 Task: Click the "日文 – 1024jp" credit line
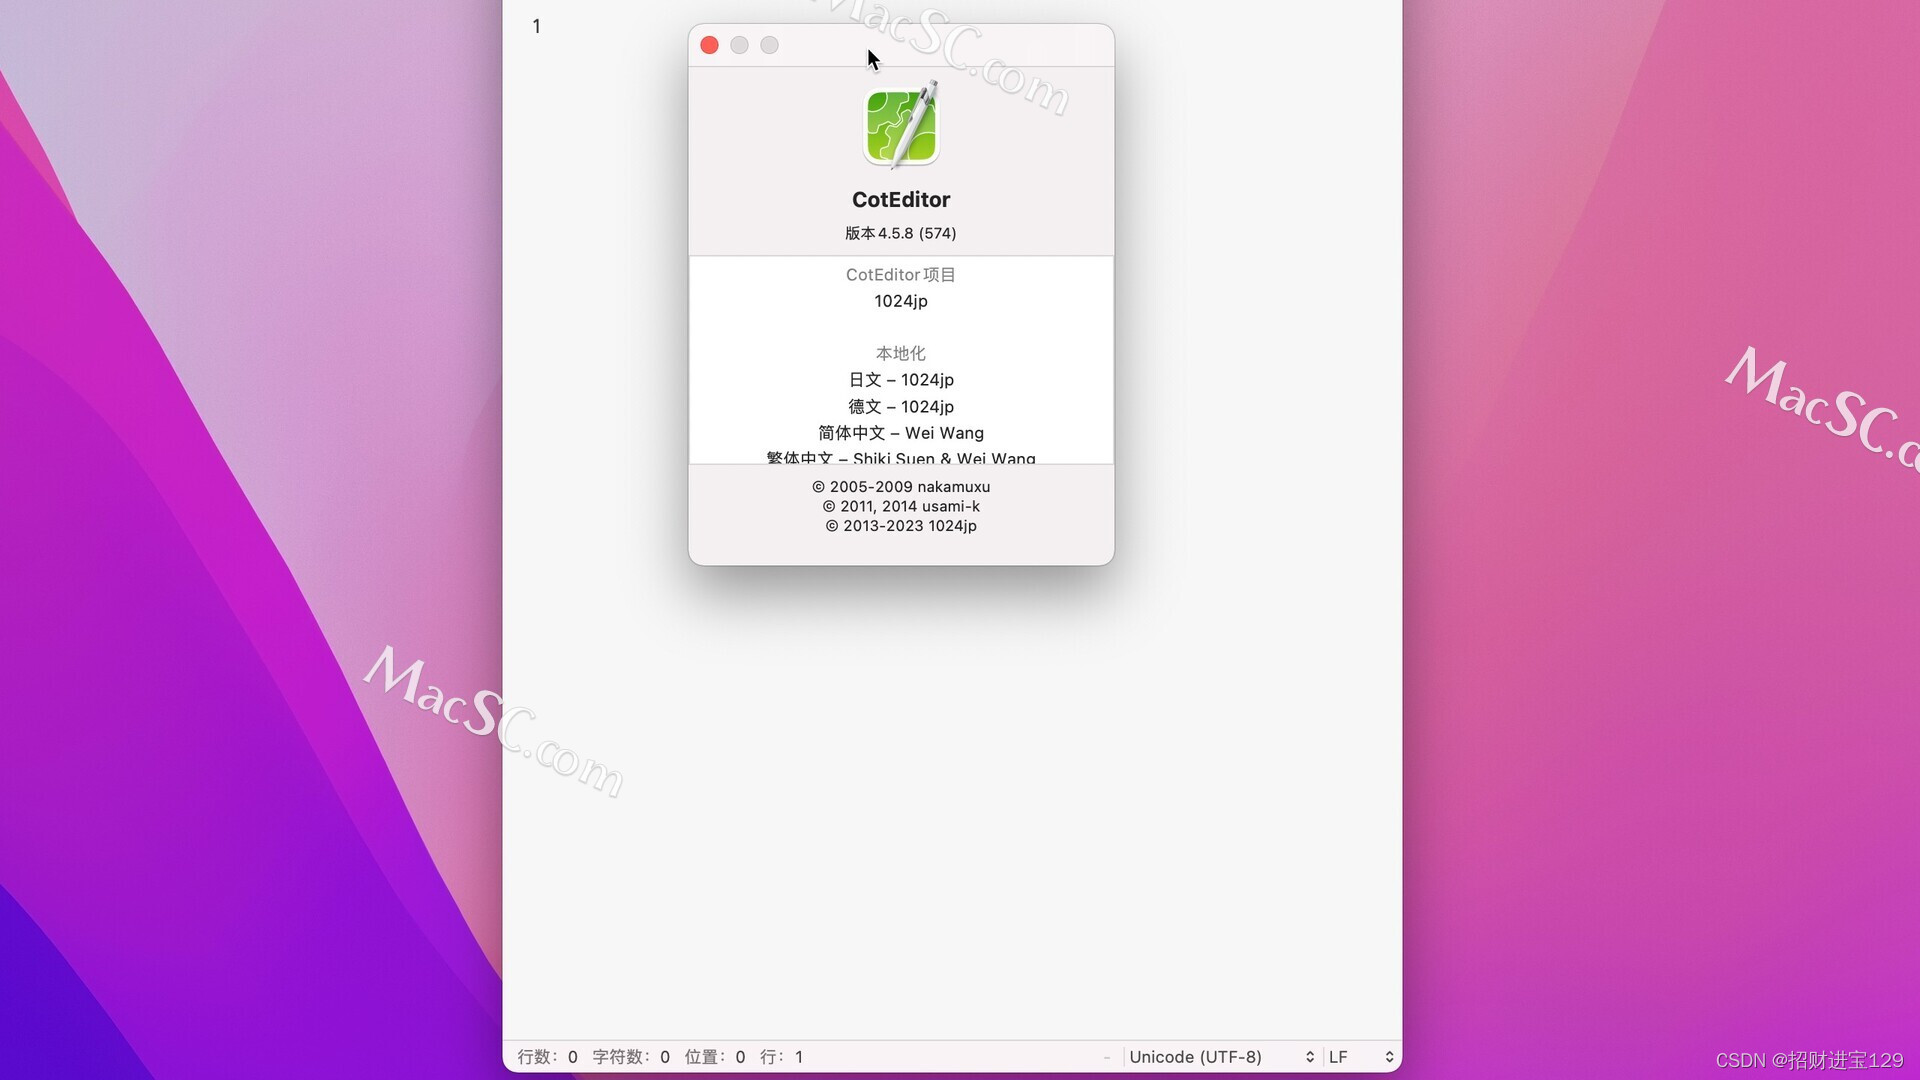[x=901, y=380]
